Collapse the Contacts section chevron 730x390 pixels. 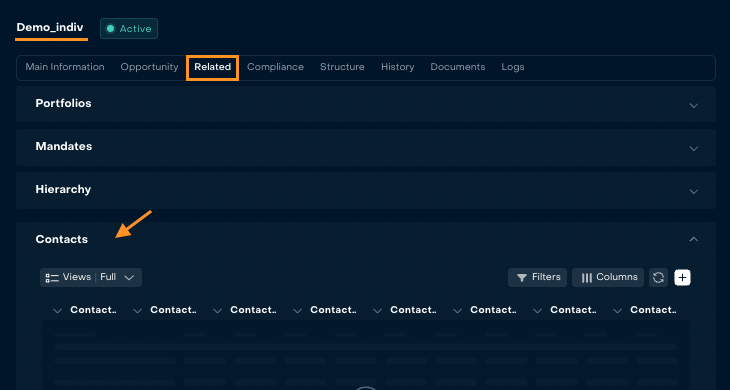694,239
